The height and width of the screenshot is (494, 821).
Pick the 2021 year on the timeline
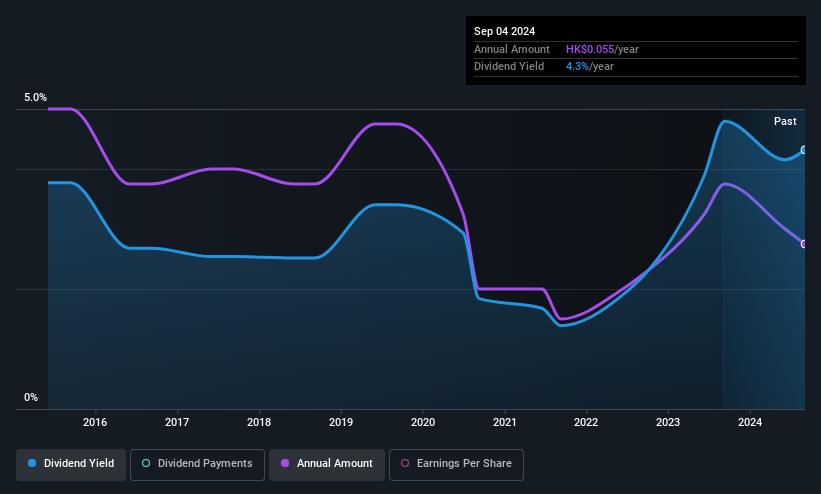pos(504,422)
